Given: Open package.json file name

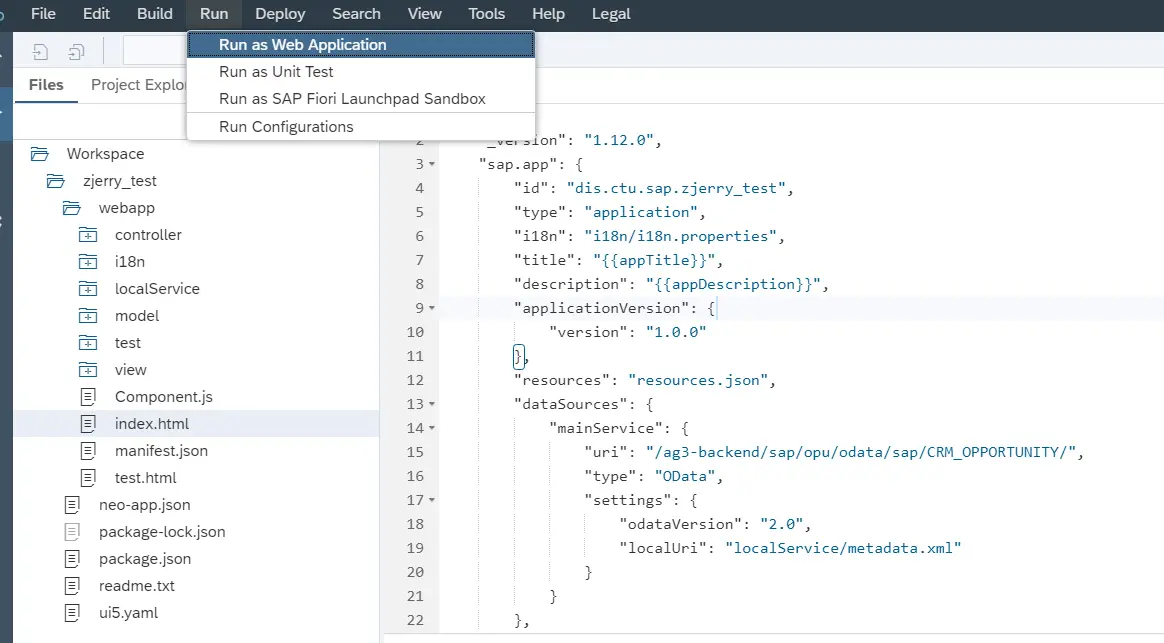Looking at the screenshot, I should [x=145, y=559].
